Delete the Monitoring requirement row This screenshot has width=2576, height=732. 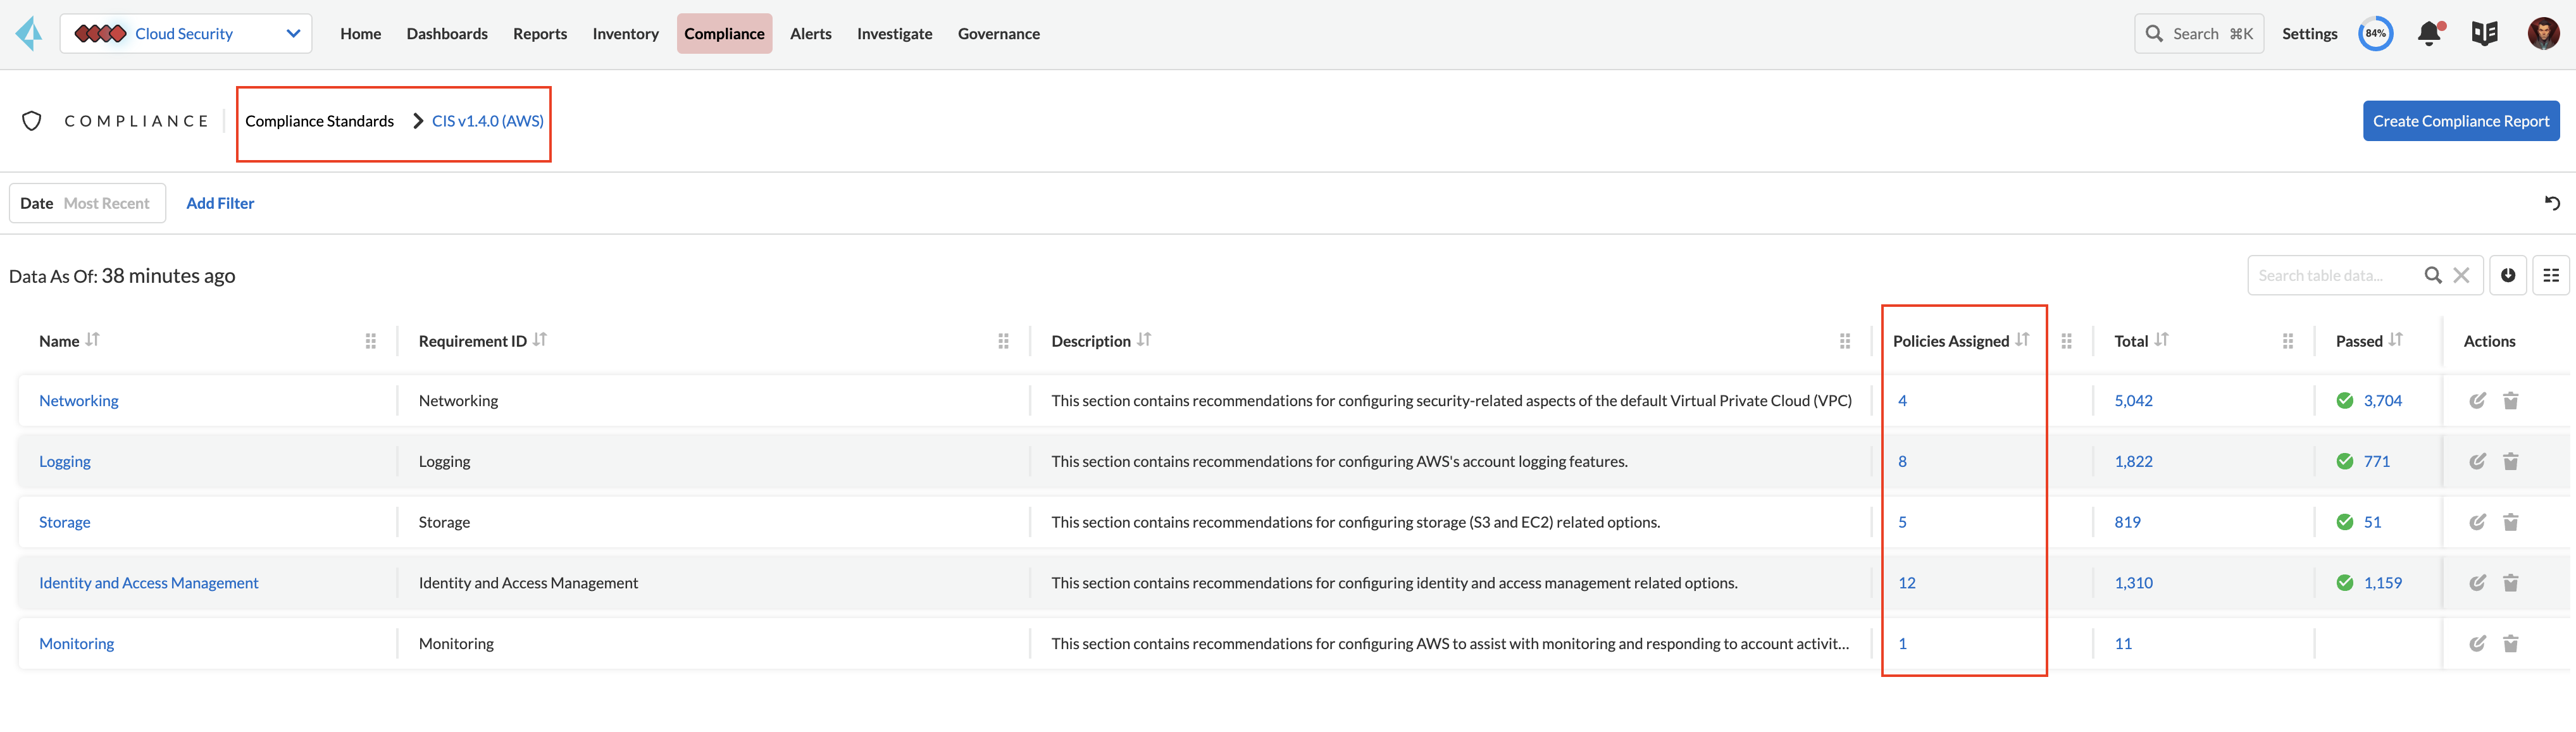tap(2510, 644)
